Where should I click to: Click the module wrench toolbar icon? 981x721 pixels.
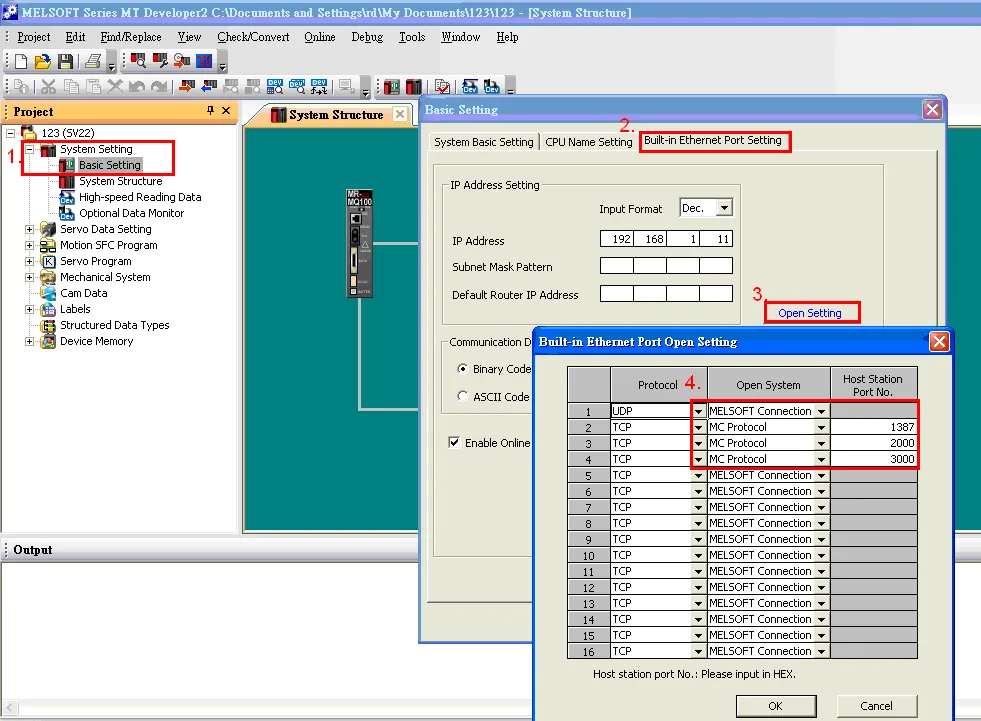coord(160,61)
